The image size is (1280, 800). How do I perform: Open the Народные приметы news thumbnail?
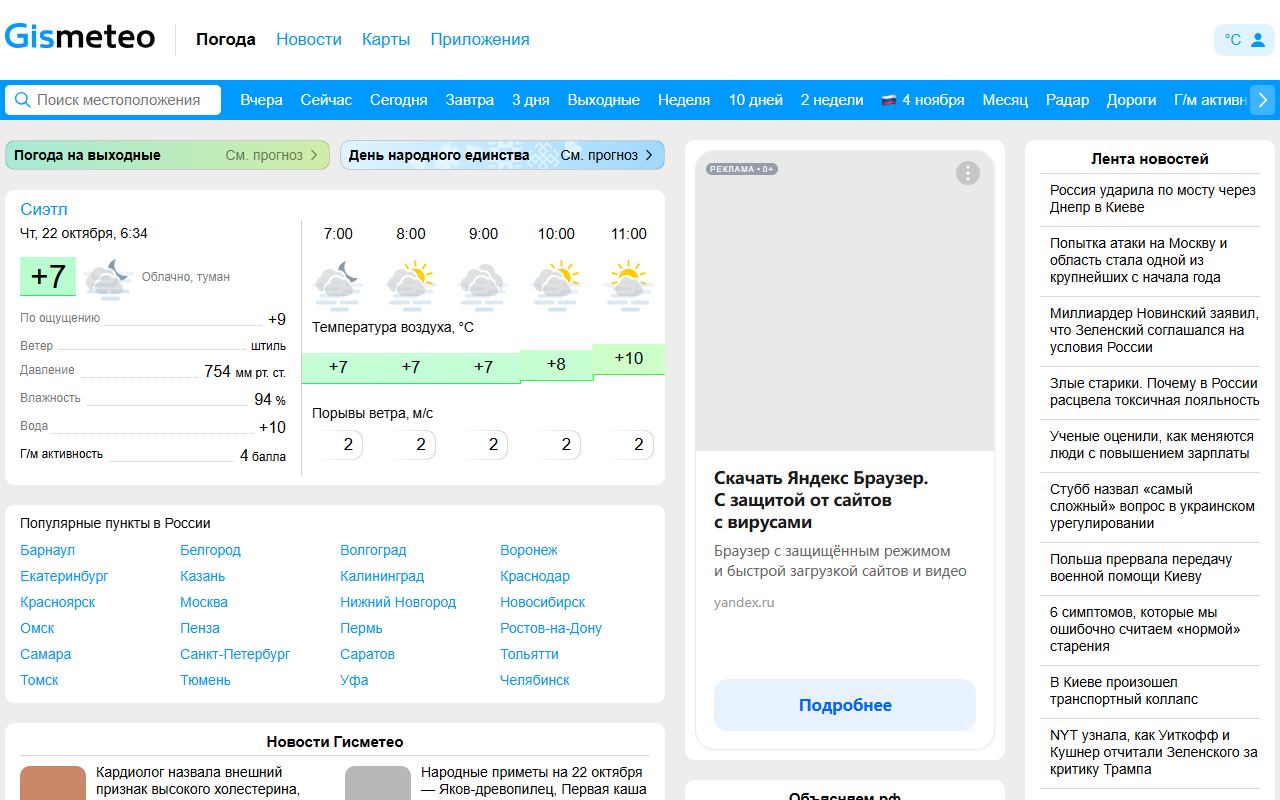(378, 783)
